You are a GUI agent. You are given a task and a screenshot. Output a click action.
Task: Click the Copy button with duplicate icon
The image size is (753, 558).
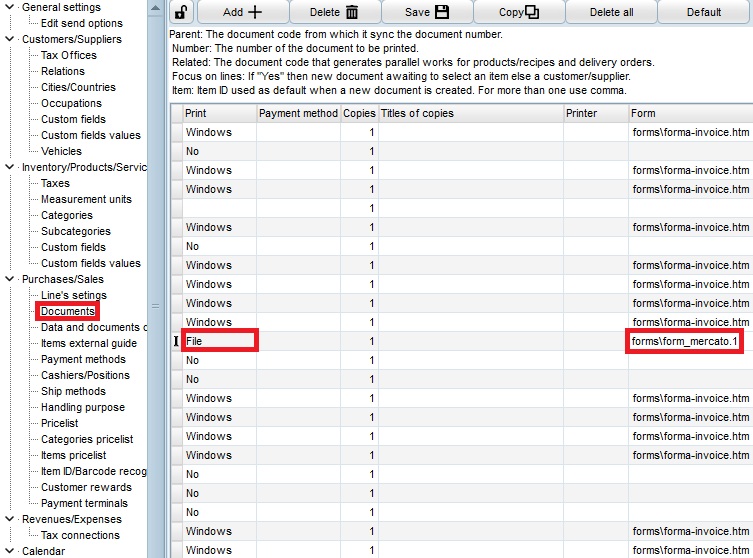point(518,13)
